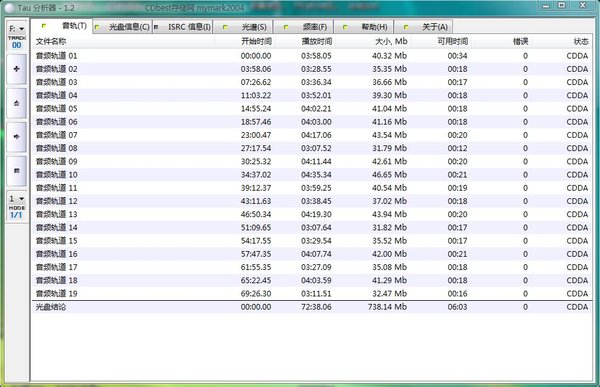
Task: Select row 音频轨道 04
Action: tap(312, 95)
